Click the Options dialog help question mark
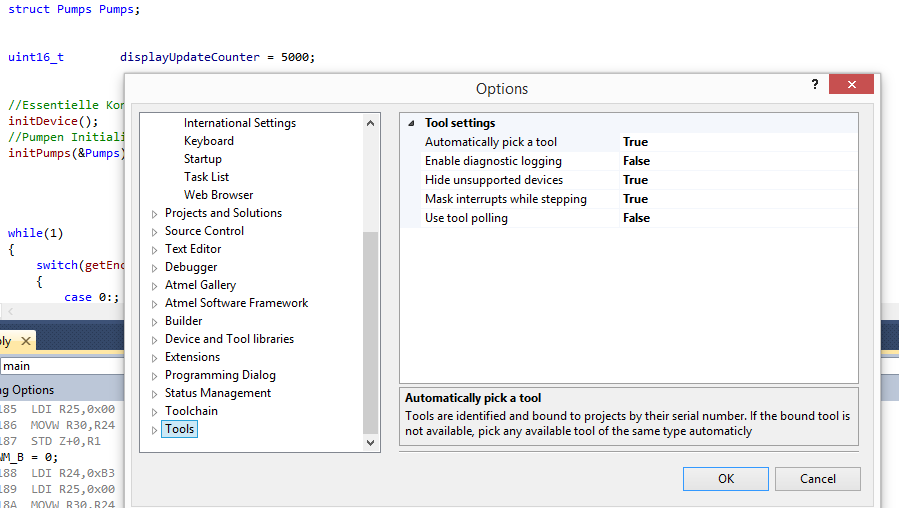899x508 pixels. (815, 86)
